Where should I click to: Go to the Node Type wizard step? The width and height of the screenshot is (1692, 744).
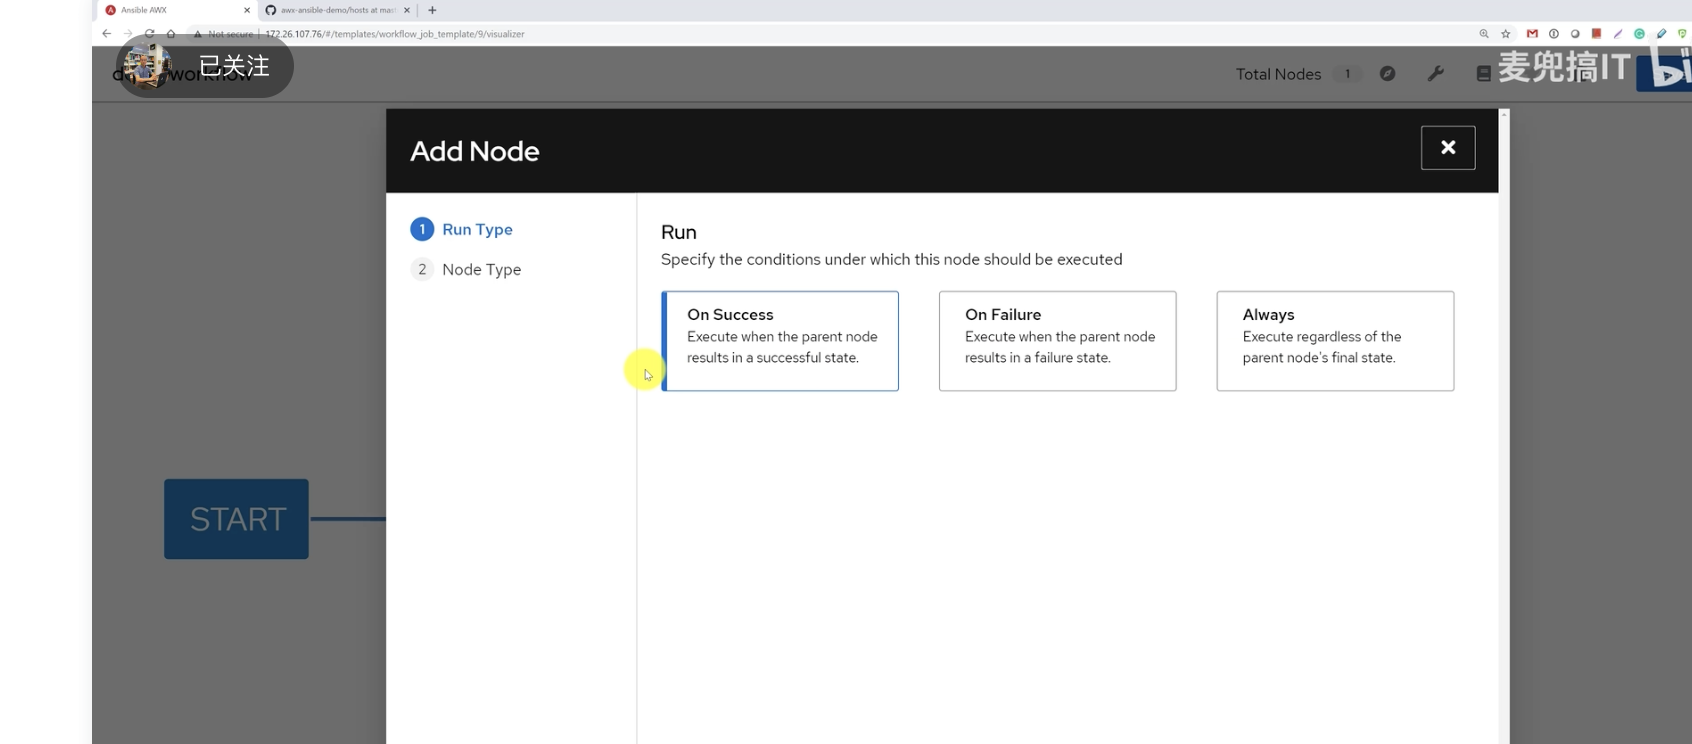click(481, 270)
